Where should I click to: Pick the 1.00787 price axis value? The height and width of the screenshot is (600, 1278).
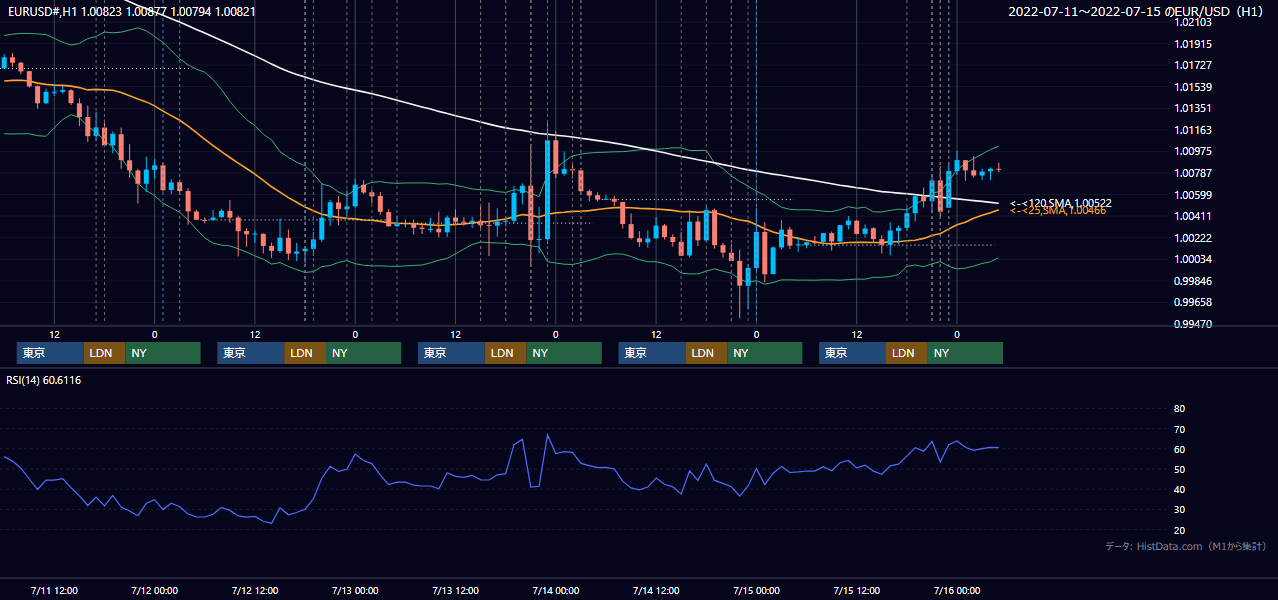point(1193,173)
